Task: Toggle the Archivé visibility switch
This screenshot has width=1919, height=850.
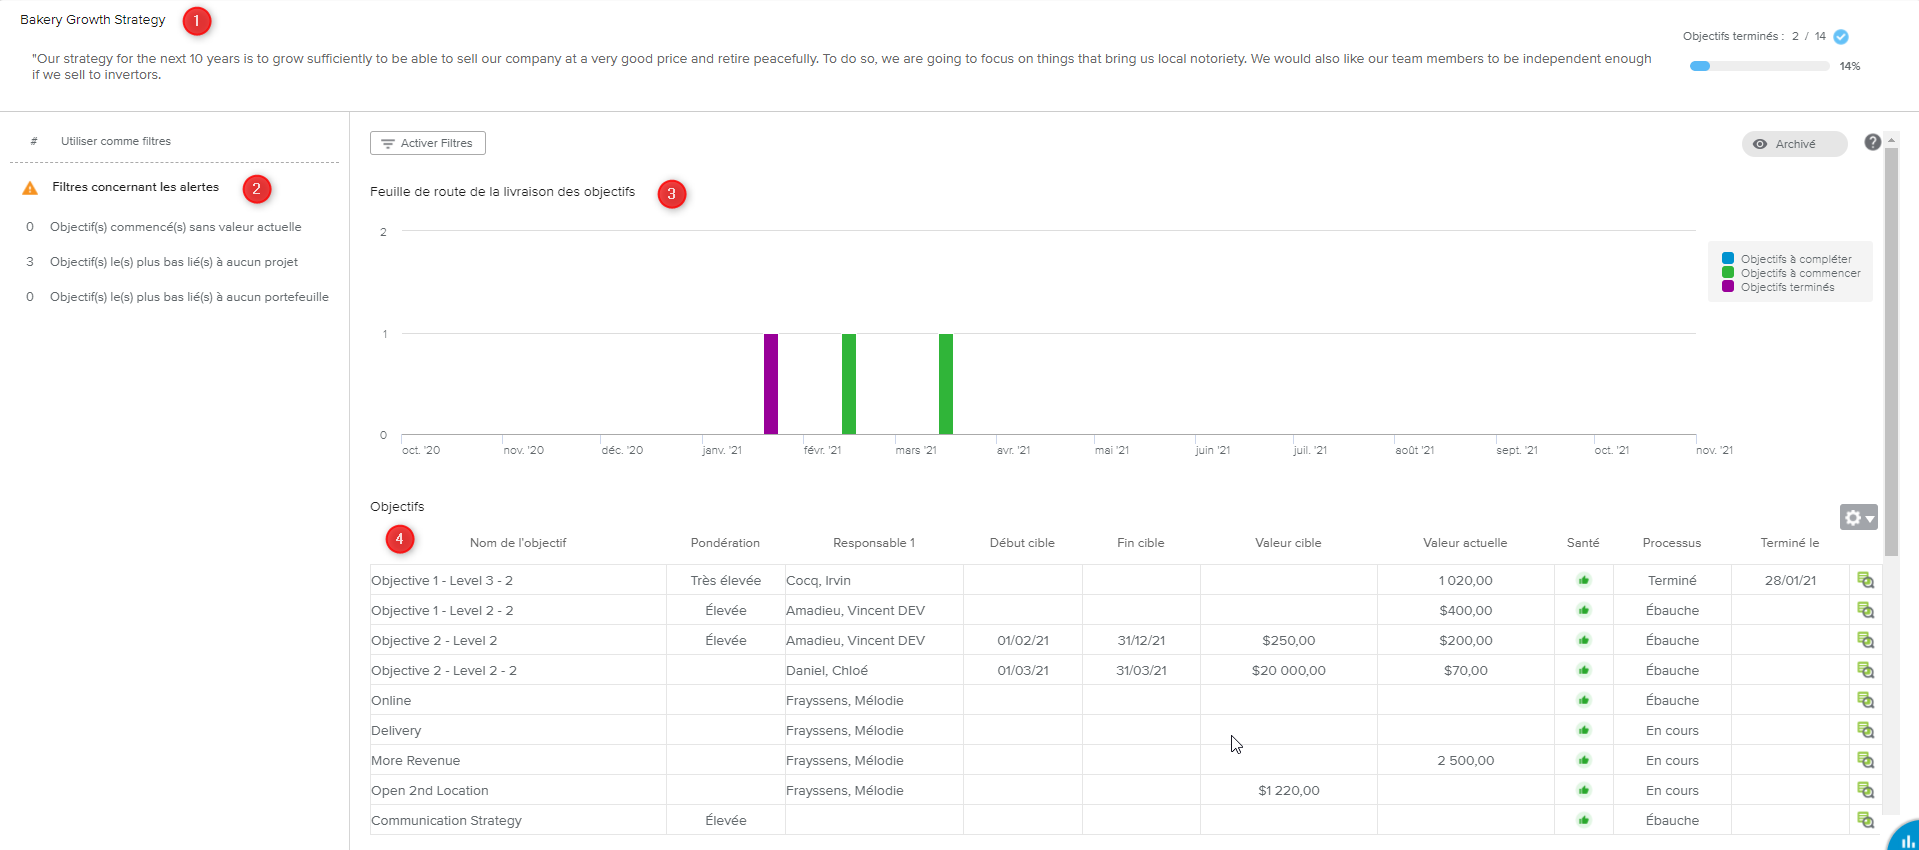Action: (x=1794, y=144)
